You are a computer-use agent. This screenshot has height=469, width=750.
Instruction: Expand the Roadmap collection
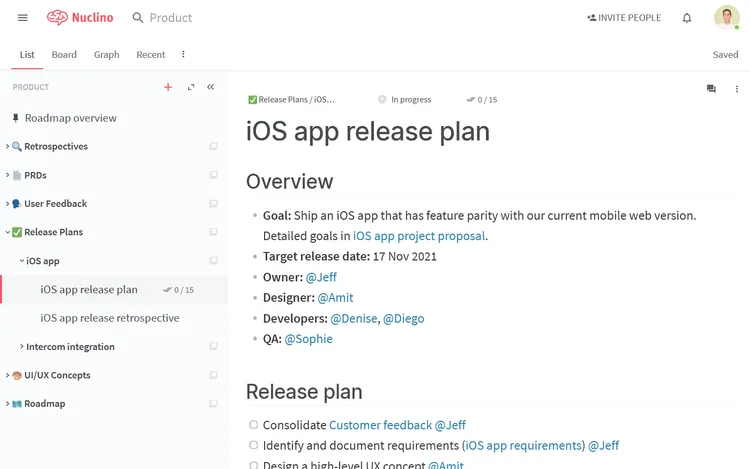[7, 404]
